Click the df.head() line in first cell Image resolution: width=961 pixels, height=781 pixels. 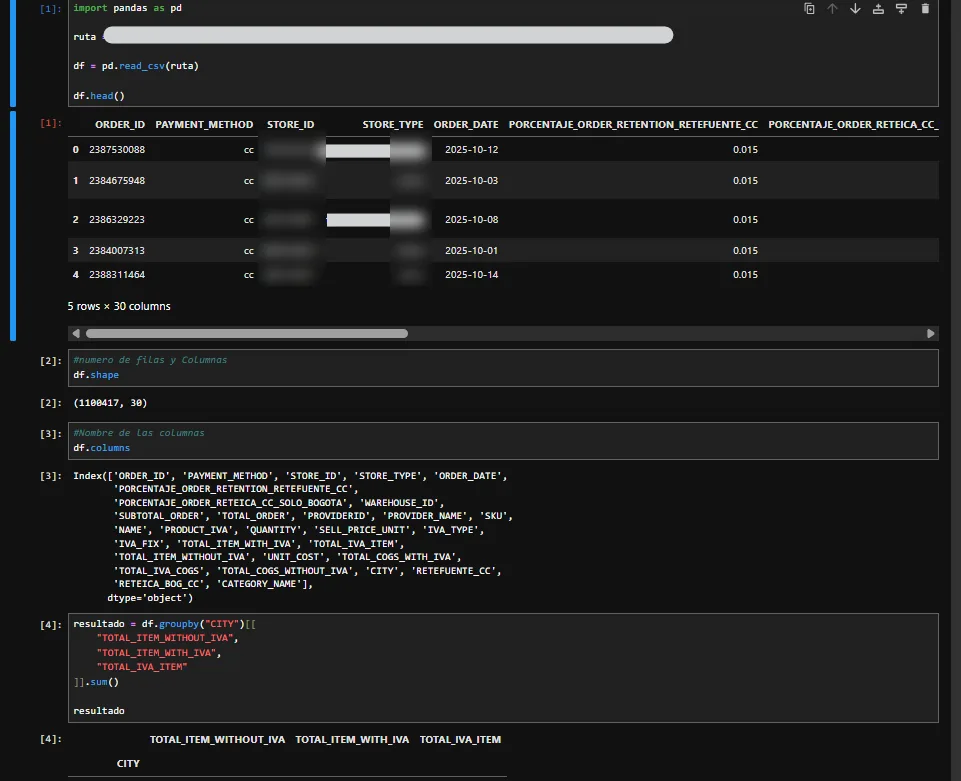tap(99, 96)
